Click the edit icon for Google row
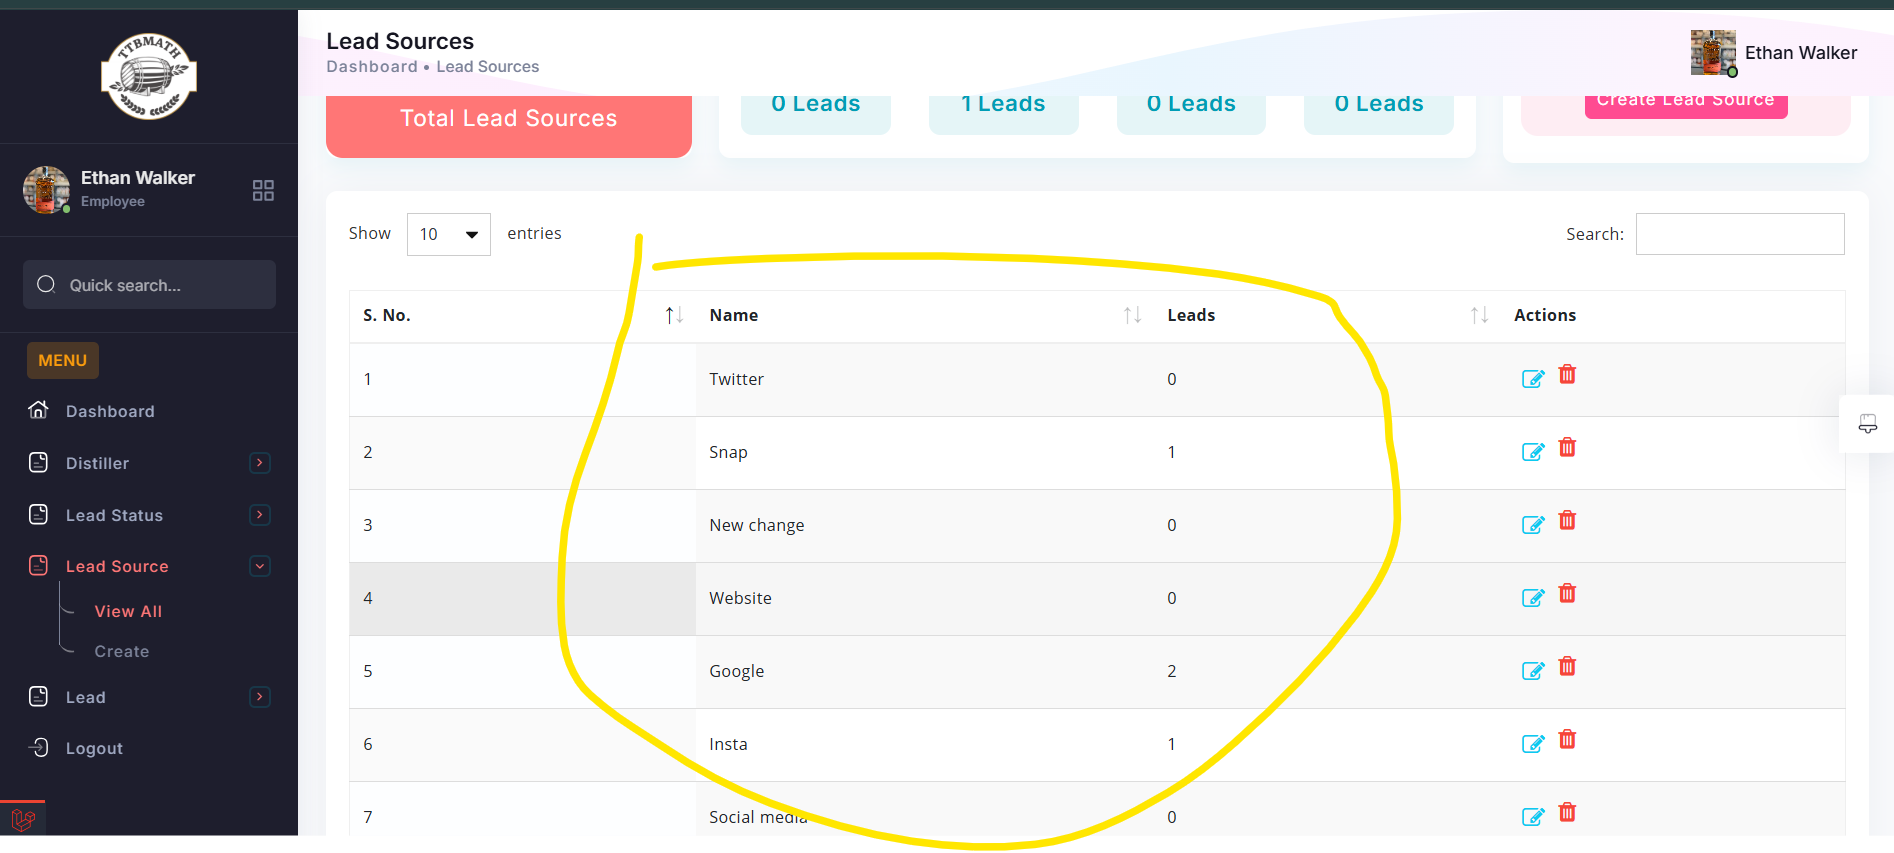 (x=1532, y=671)
